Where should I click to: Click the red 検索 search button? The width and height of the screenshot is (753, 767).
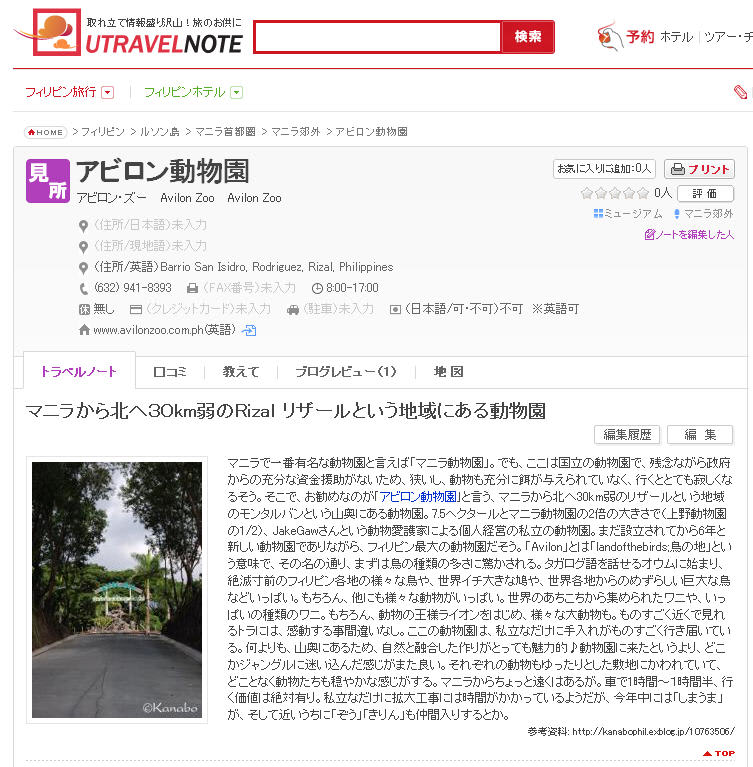(x=527, y=37)
